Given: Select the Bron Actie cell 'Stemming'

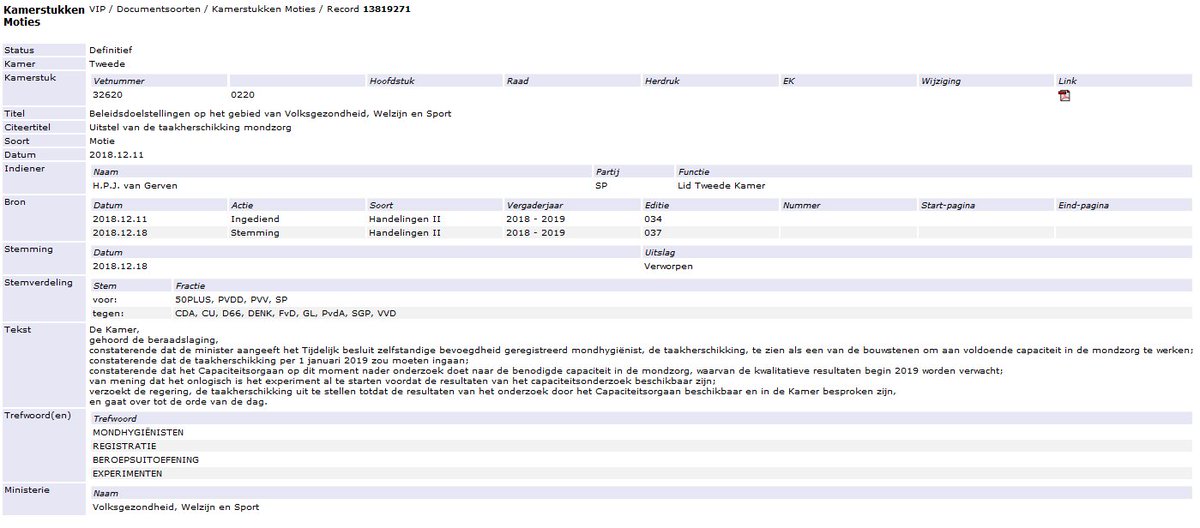Looking at the screenshot, I should 255,232.
